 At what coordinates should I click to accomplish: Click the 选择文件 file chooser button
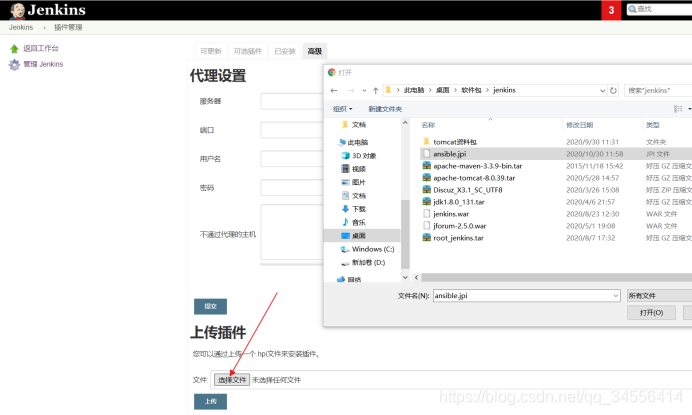pyautogui.click(x=232, y=380)
